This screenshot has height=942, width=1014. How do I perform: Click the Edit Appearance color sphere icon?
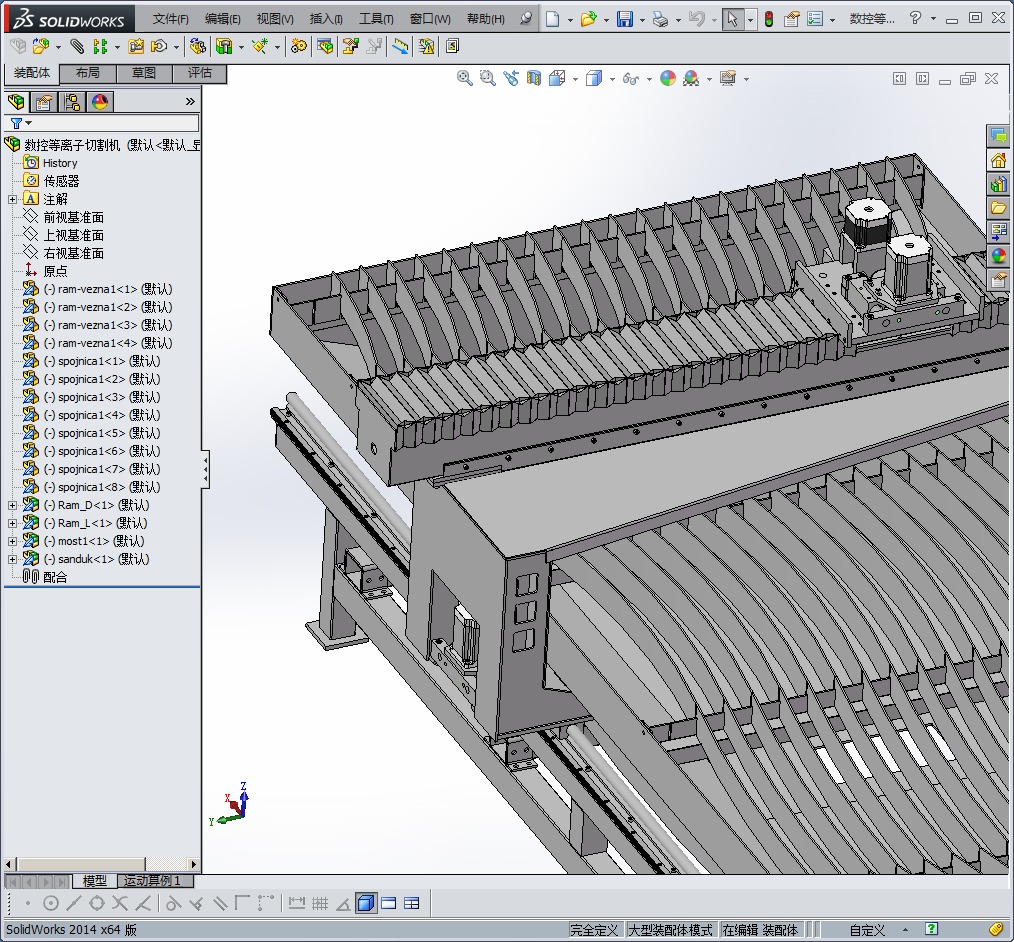pos(667,78)
